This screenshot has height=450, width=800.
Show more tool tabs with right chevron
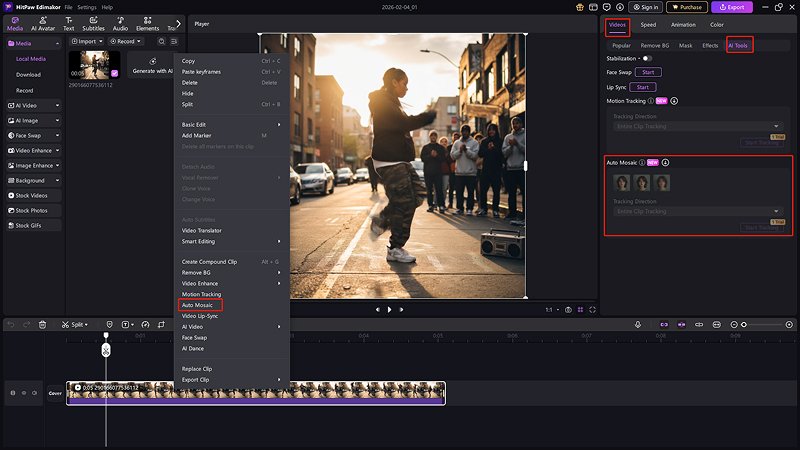point(178,23)
